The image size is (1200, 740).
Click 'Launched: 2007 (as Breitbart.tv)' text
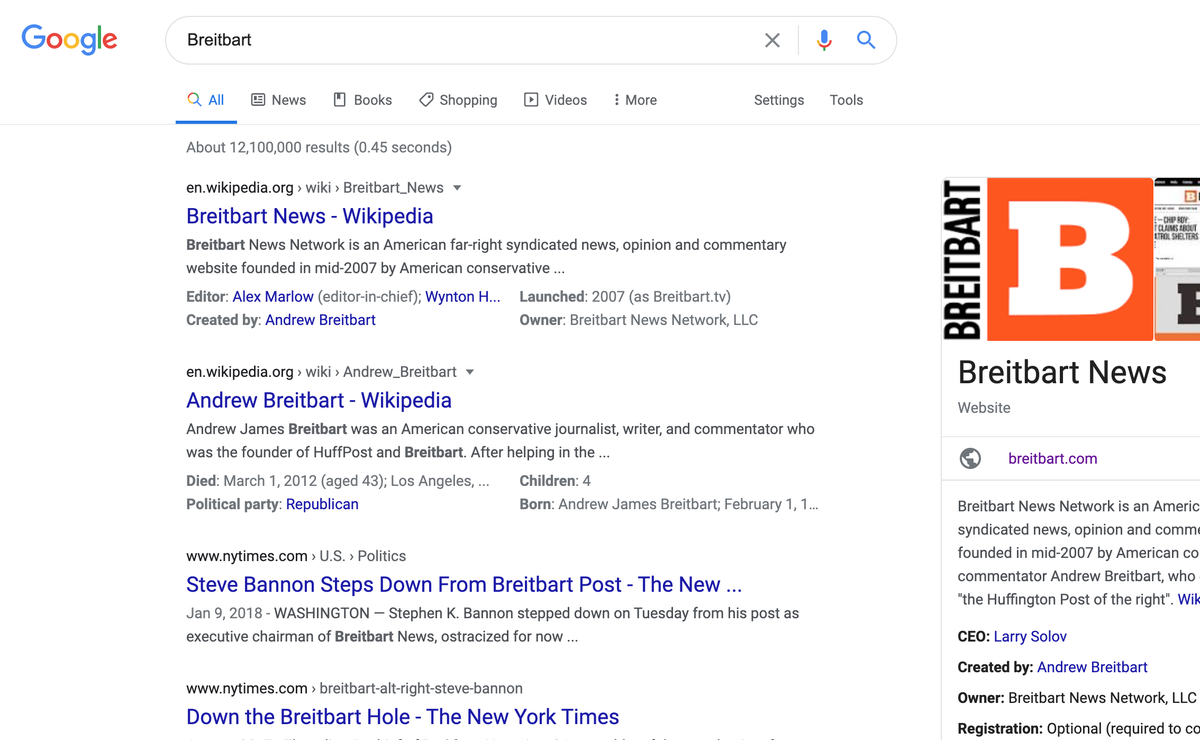pyautogui.click(x=625, y=297)
